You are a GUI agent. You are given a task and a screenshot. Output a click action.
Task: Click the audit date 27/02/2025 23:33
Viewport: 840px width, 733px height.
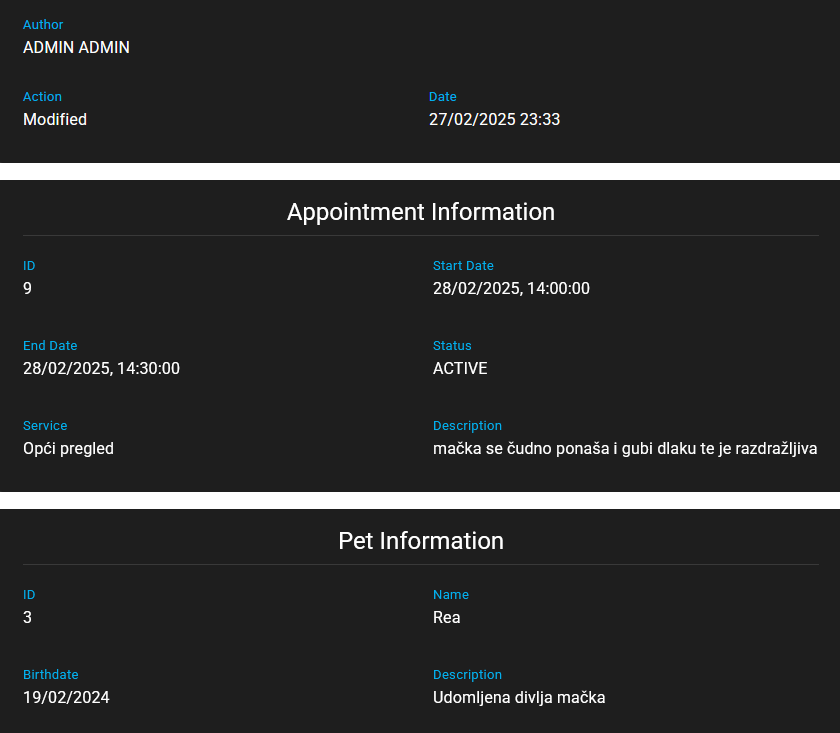(494, 119)
